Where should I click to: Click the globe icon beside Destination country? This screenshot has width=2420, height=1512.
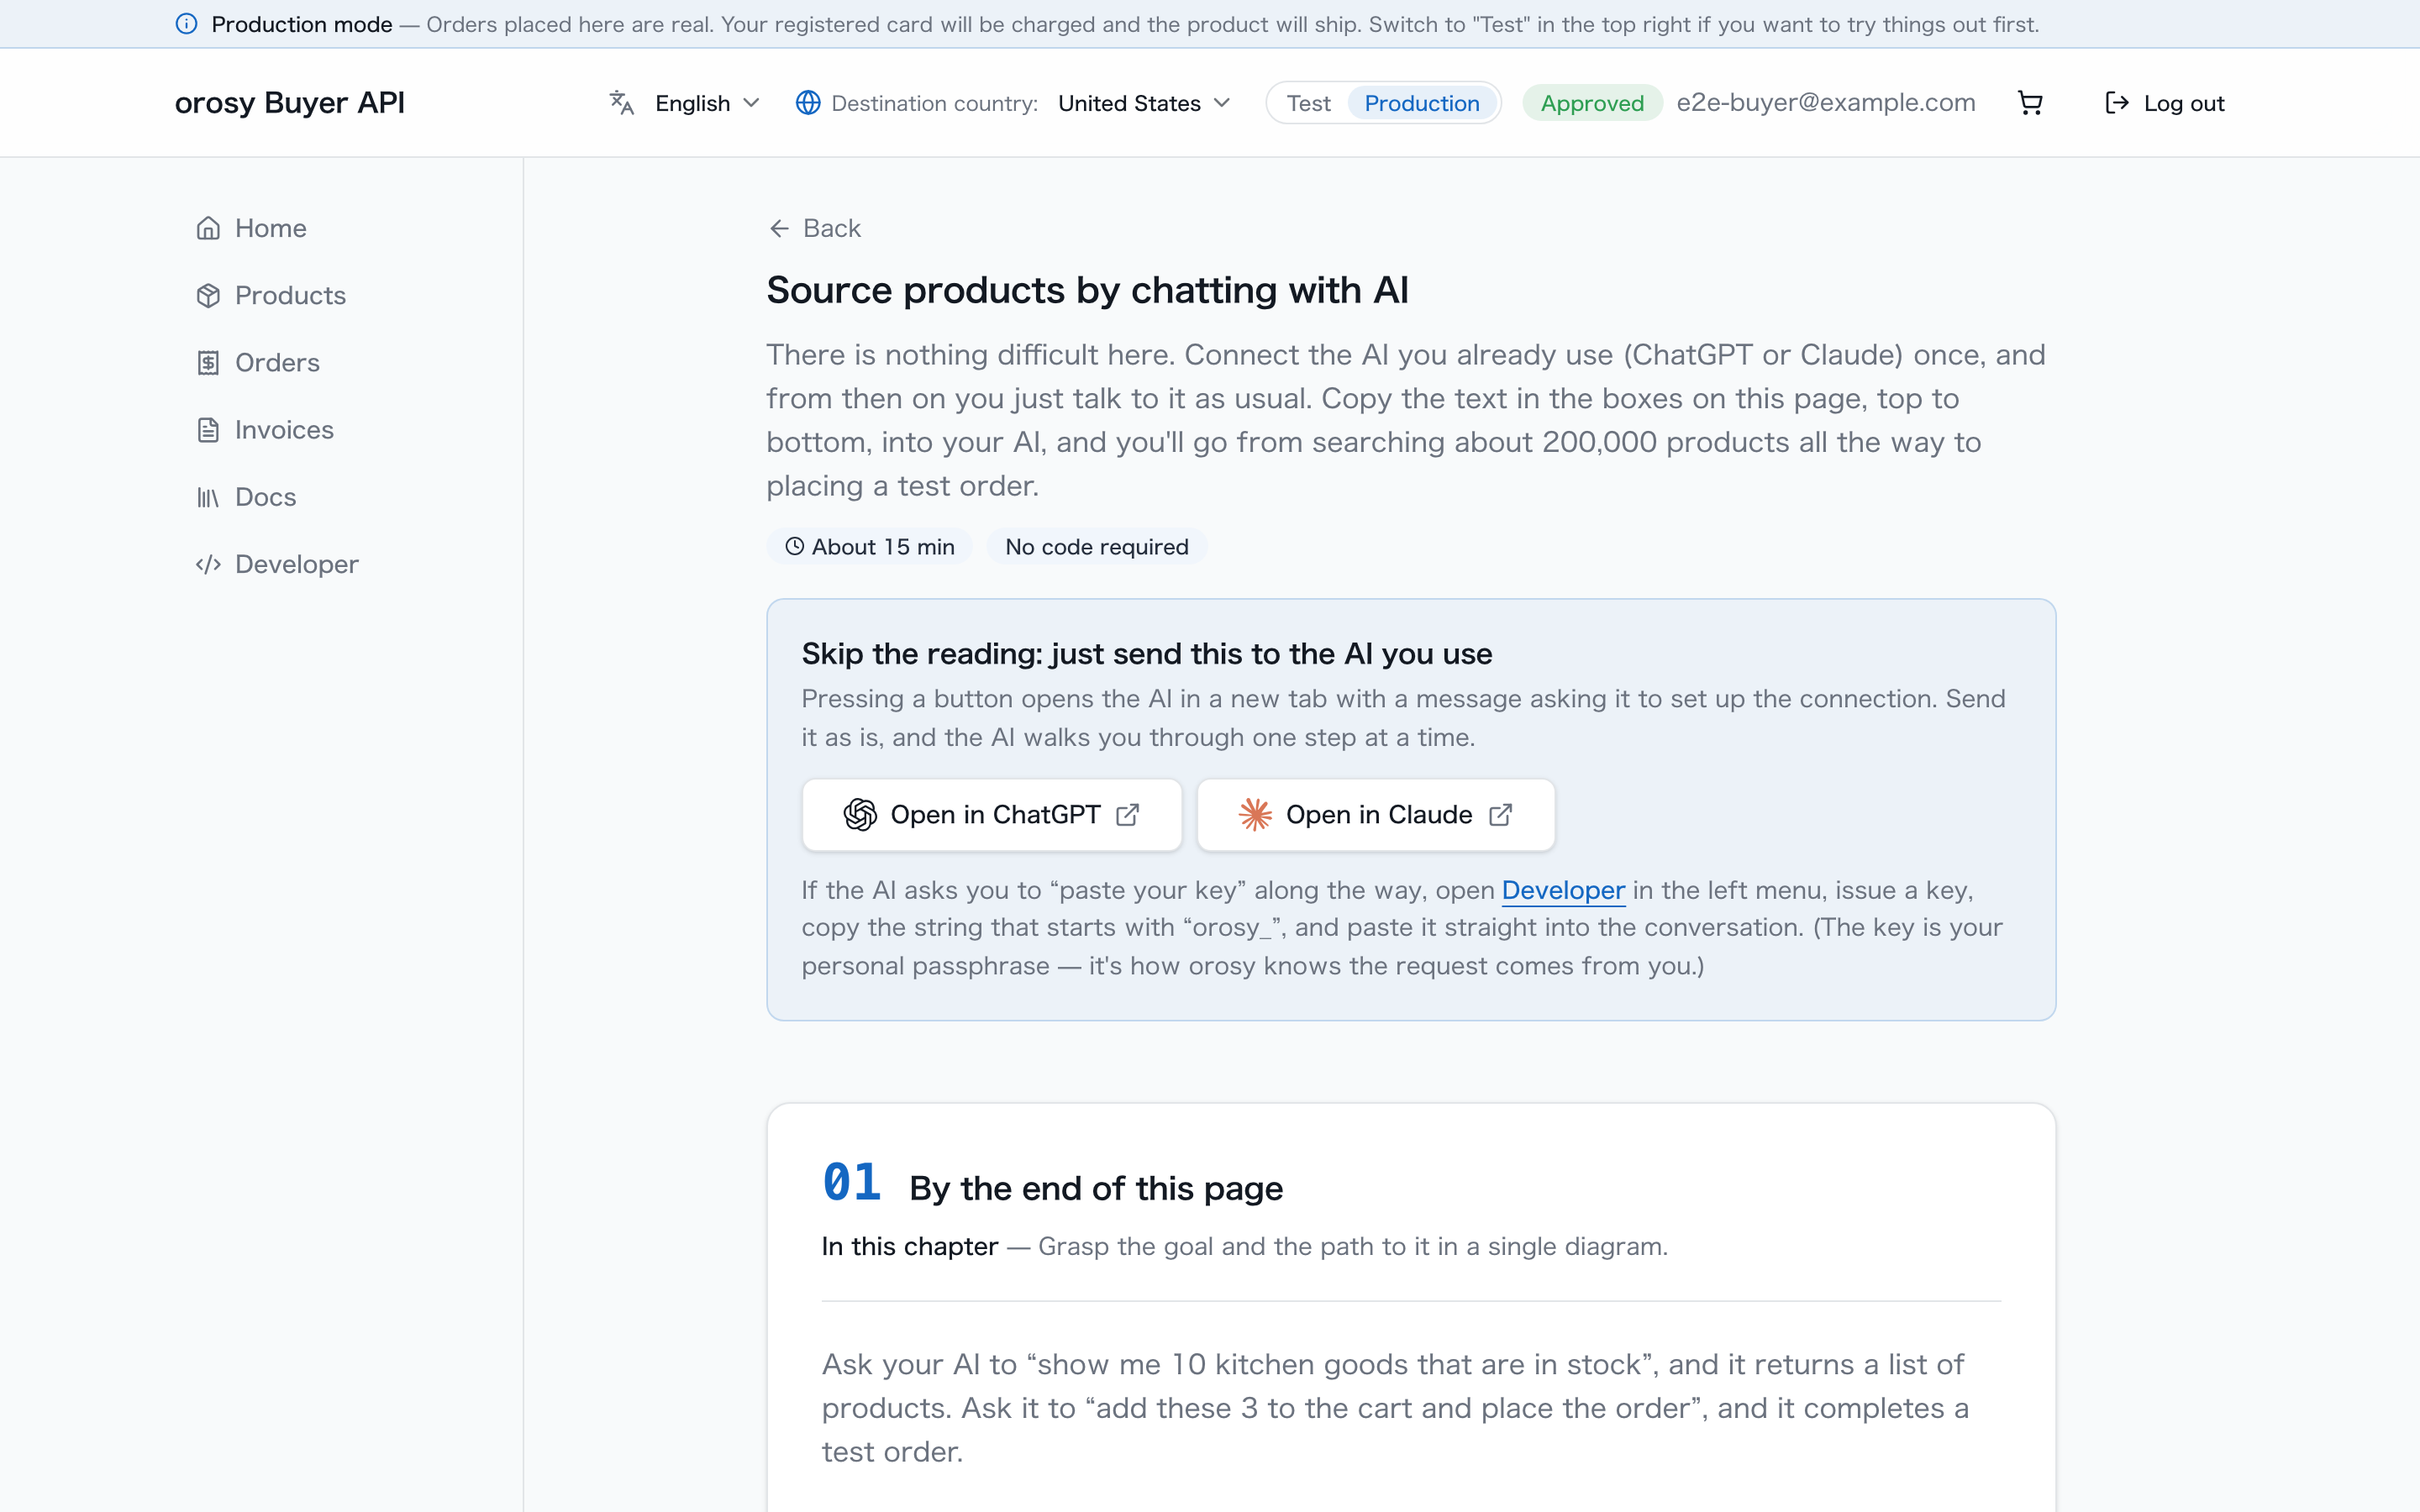coord(808,103)
